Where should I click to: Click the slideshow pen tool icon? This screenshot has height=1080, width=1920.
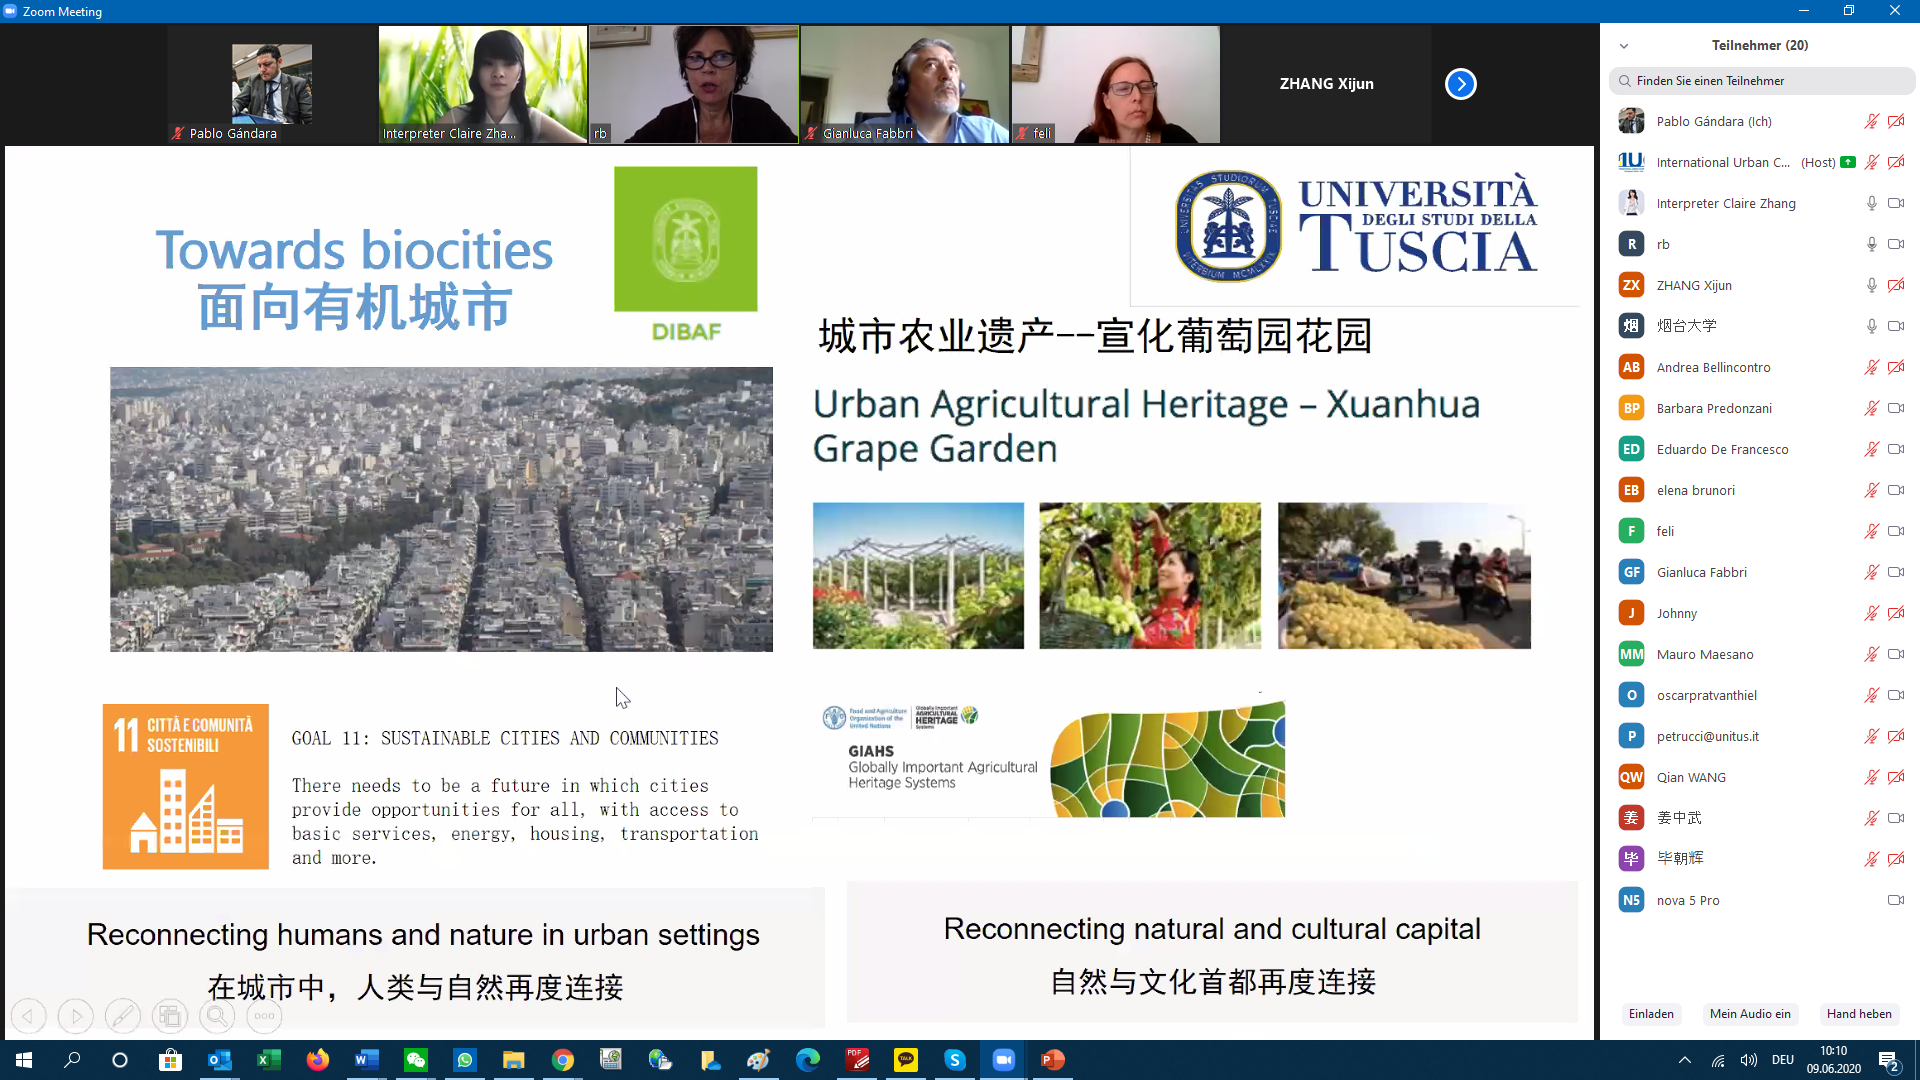click(x=123, y=1016)
